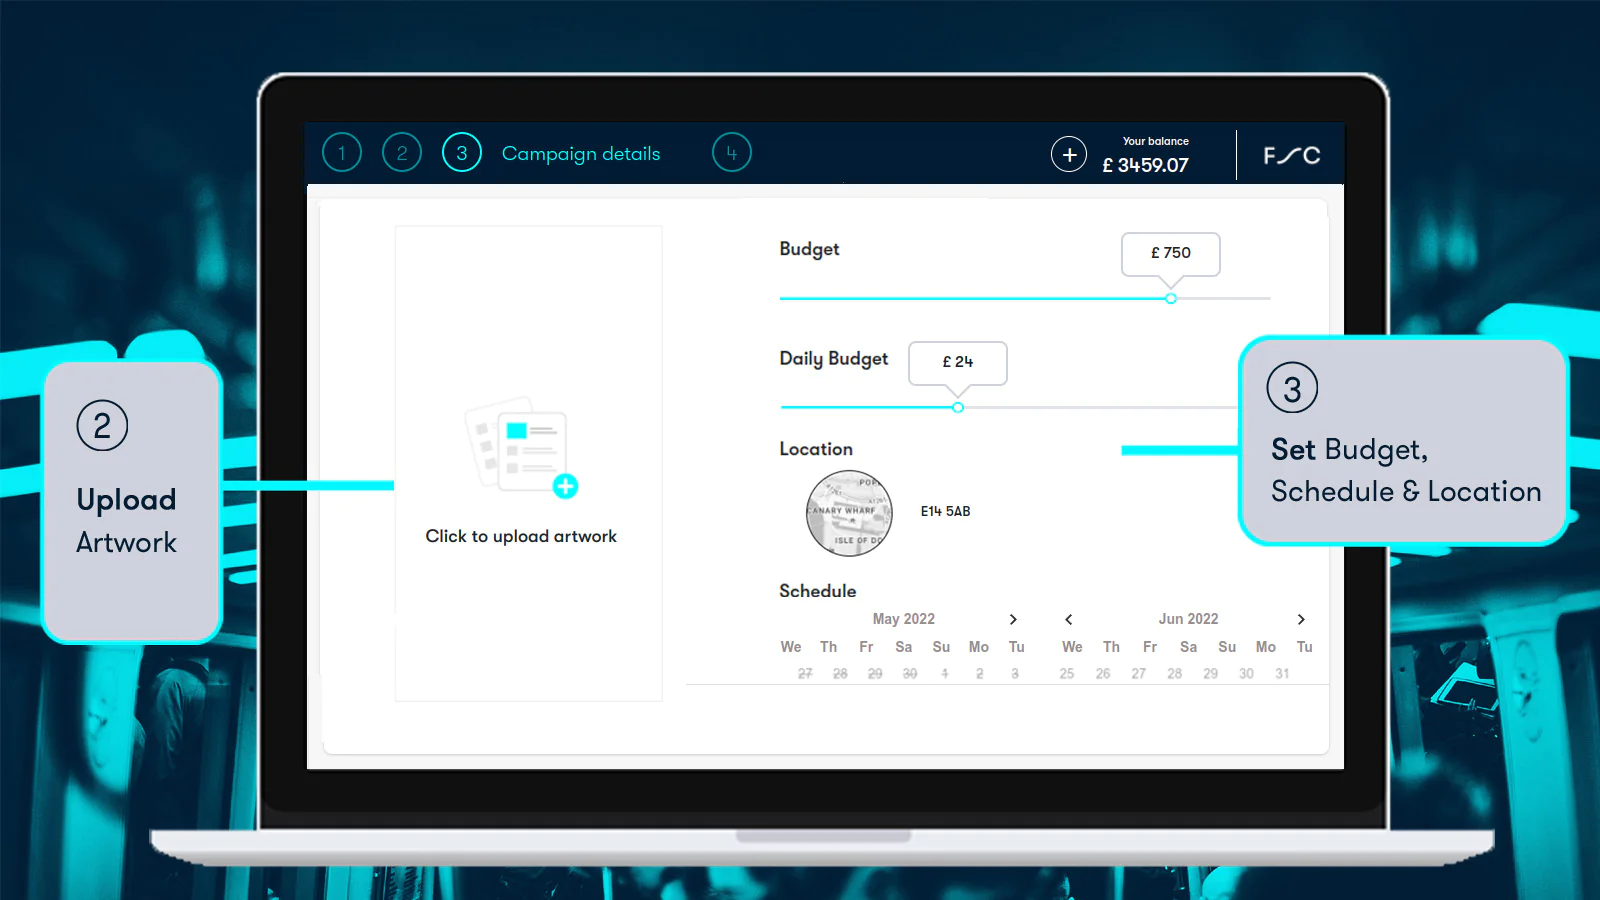Open the Canary Wharf location map thumbnail
This screenshot has height=900, width=1600.
tap(849, 513)
